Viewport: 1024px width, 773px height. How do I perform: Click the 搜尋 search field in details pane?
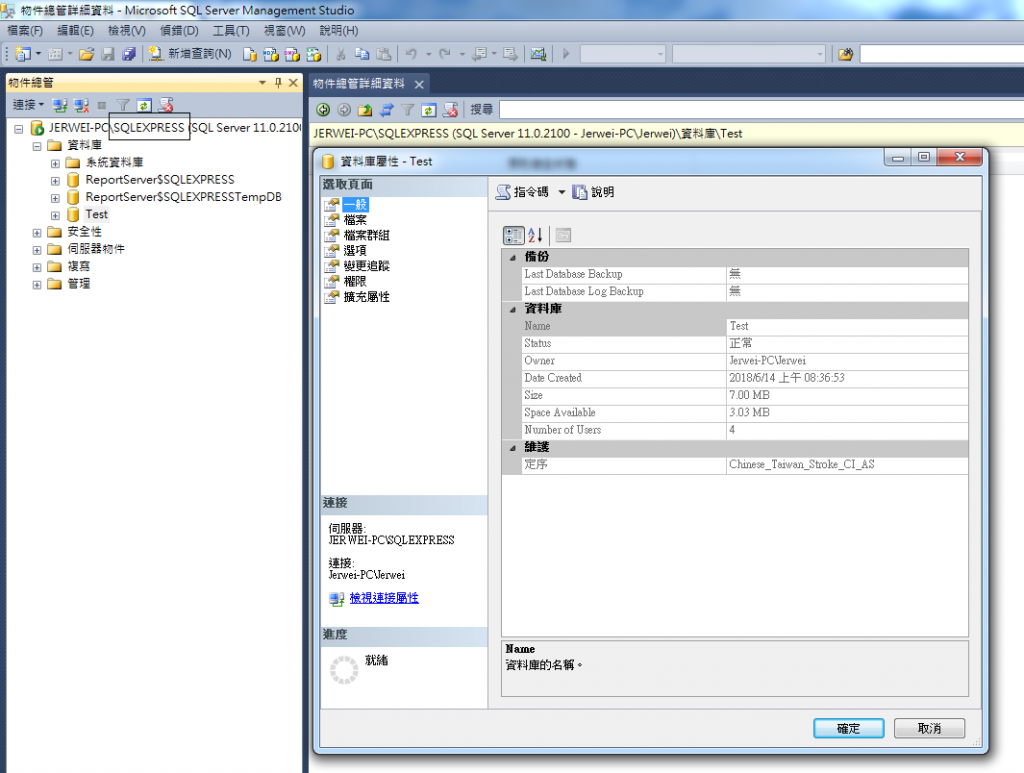pyautogui.click(x=761, y=110)
